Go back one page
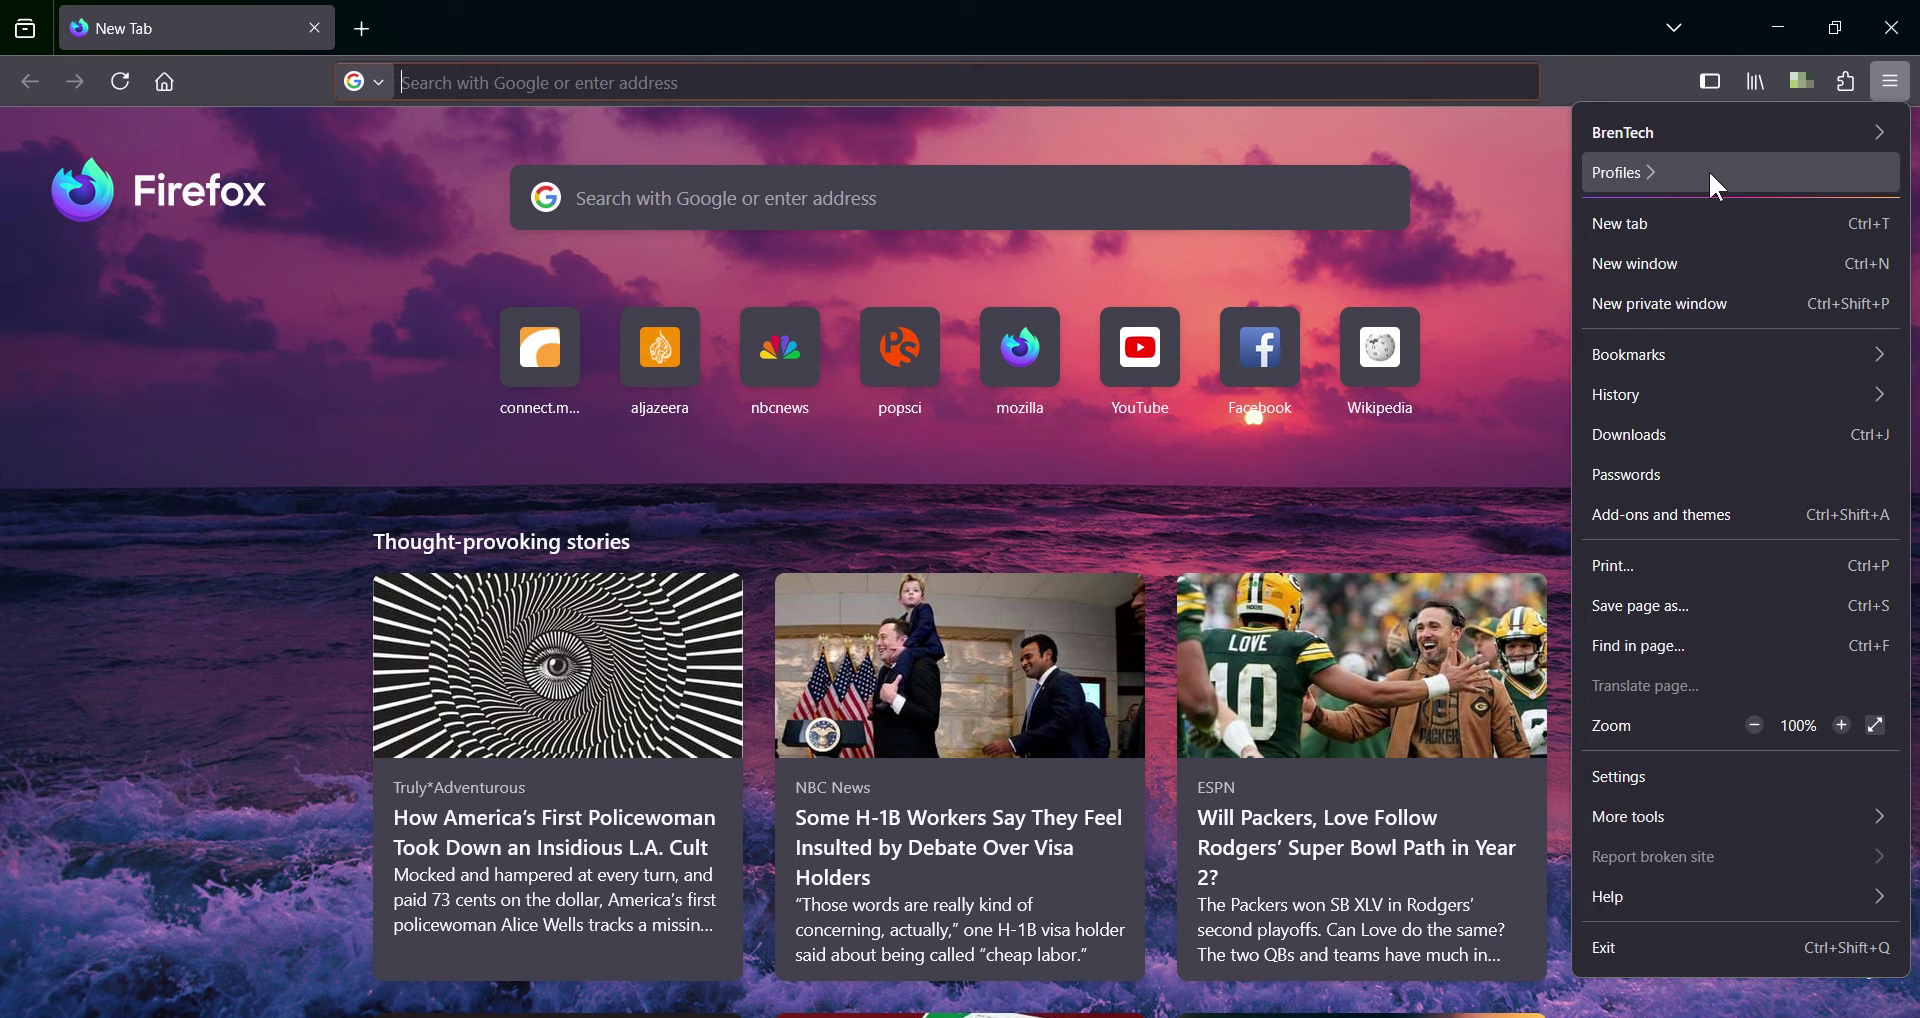 point(30,82)
